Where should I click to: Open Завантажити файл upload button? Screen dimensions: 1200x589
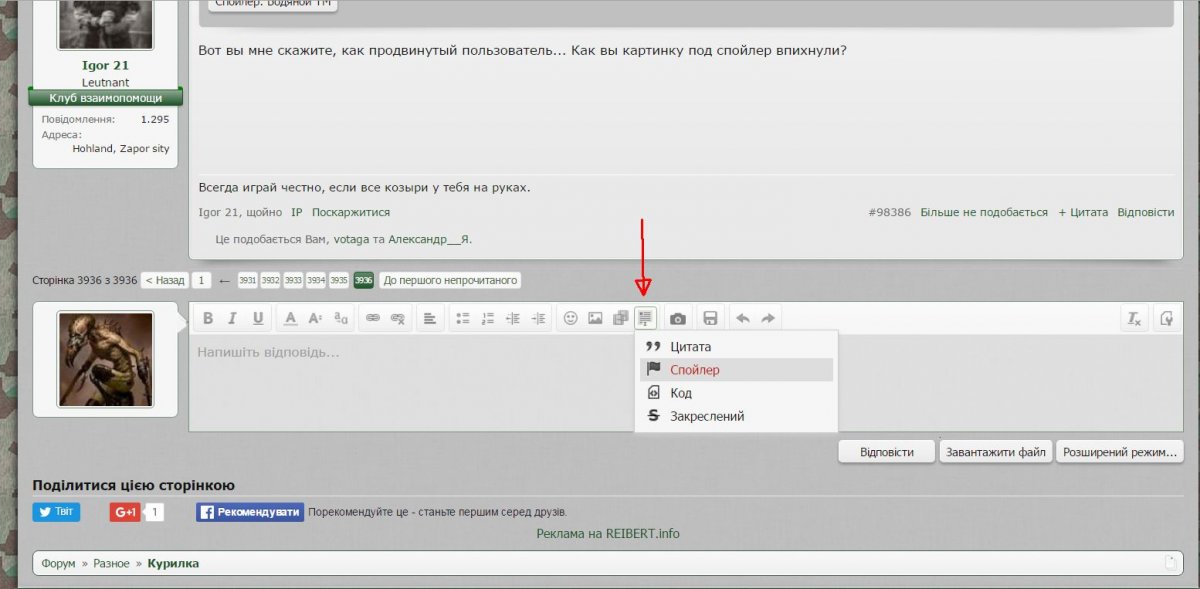tap(995, 452)
